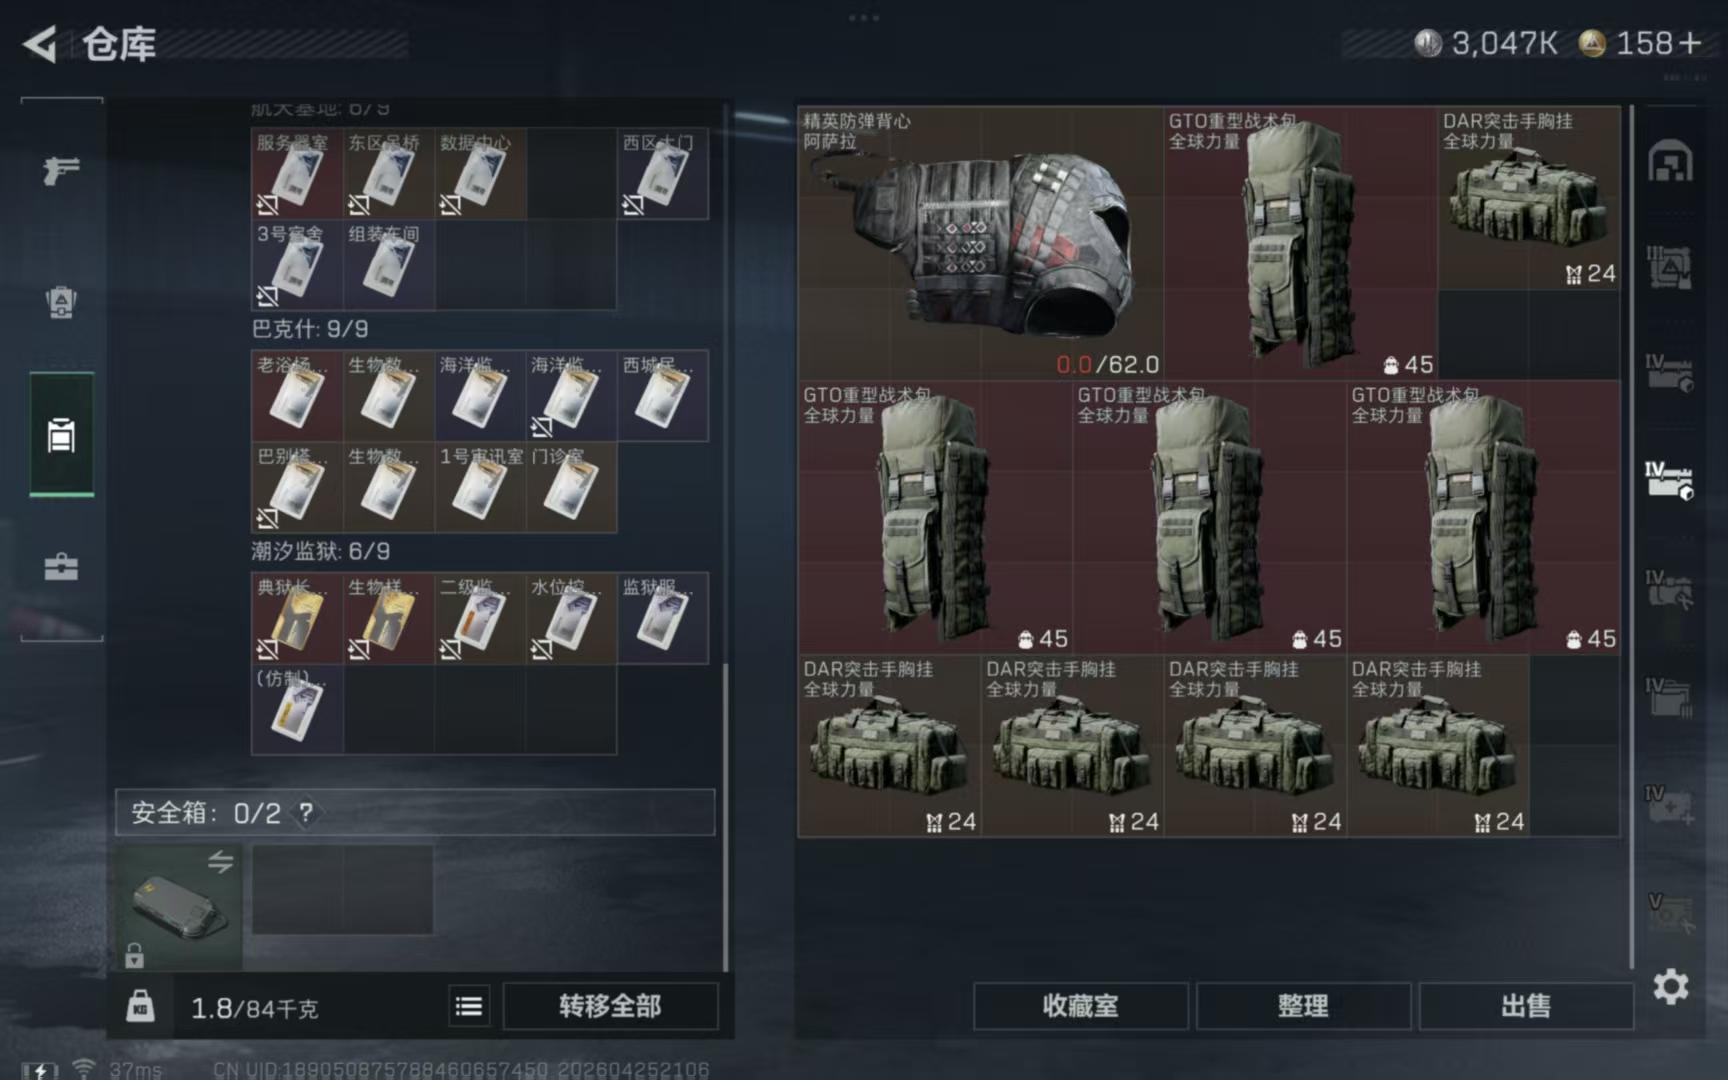Select the main warehouse tab icon
The height and width of the screenshot is (1080, 1728).
click(x=1670, y=162)
